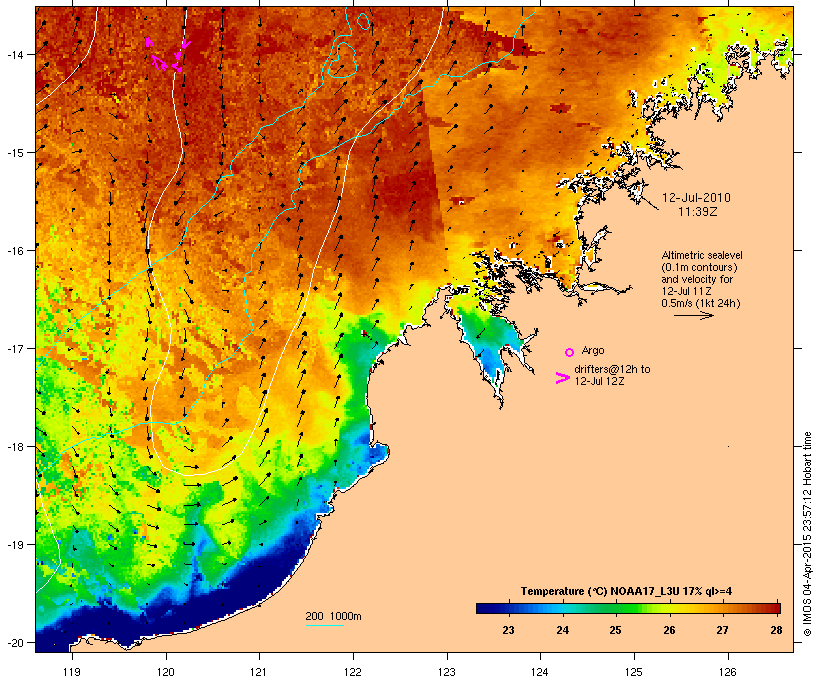Click the '200 1000m' bathymetry legend label
The width and height of the screenshot is (820, 680).
333,616
